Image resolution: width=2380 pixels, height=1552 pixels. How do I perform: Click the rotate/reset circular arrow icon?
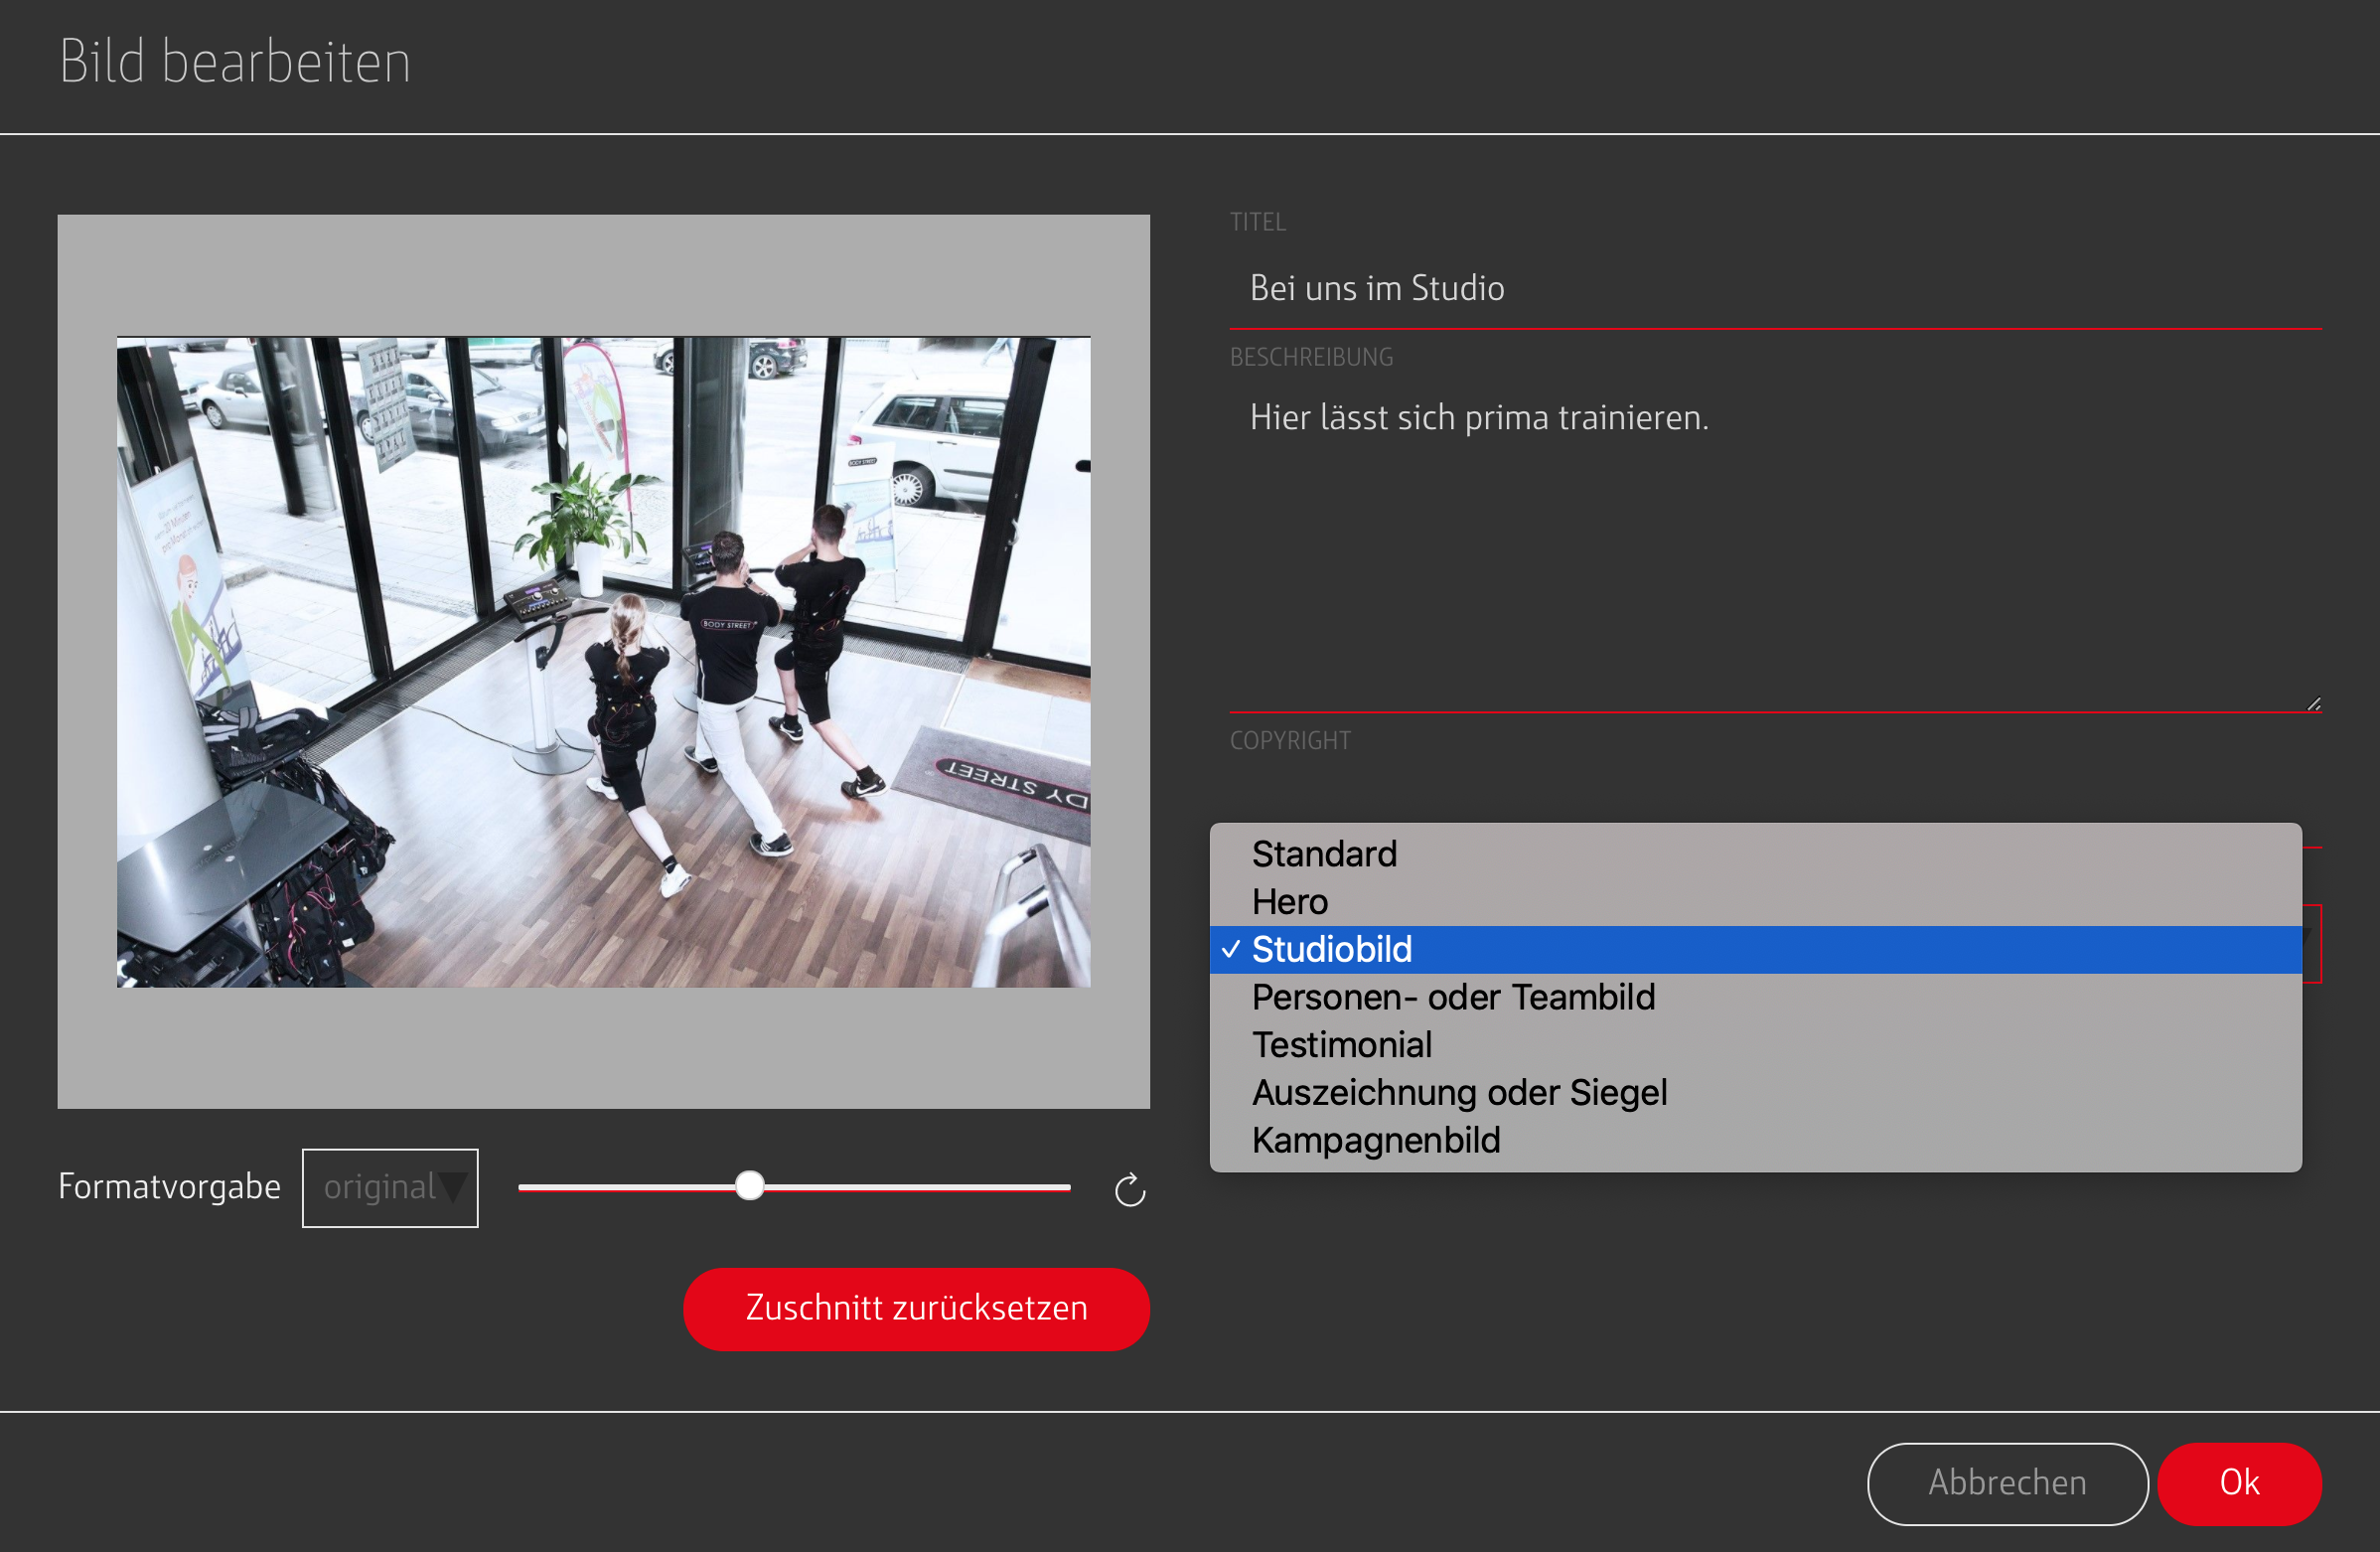point(1129,1189)
